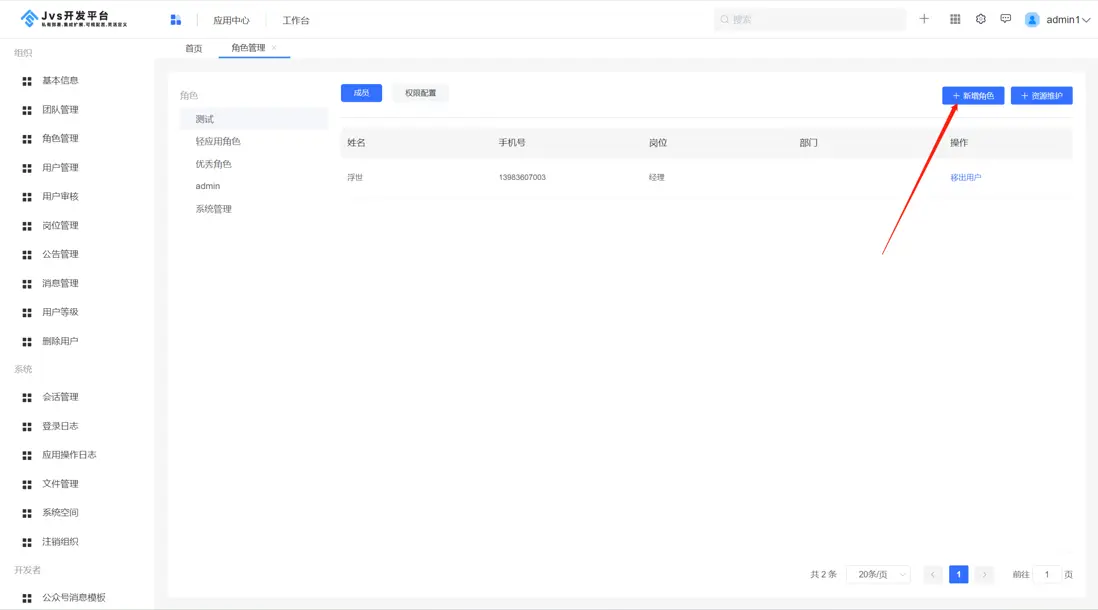Screen dimensions: 1098x610
Task: Switch to the 成员 tab
Action: click(x=361, y=93)
